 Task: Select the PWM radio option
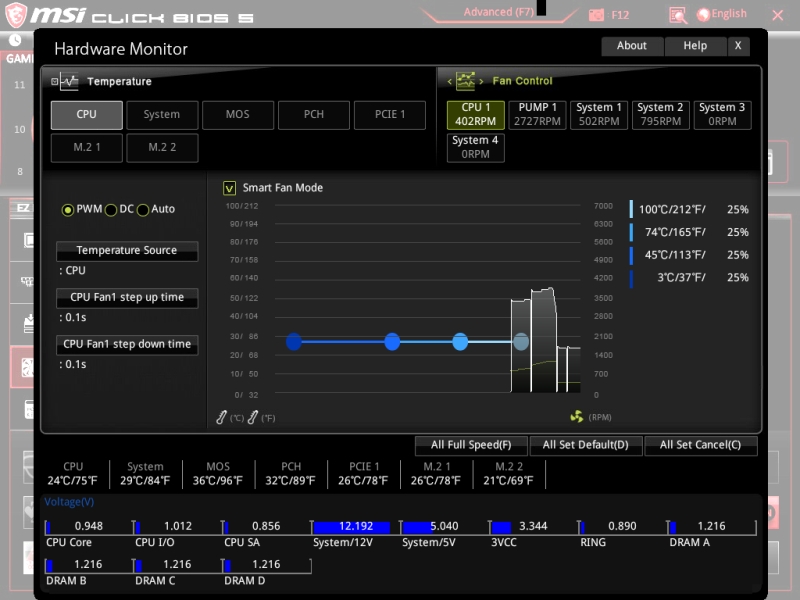coord(67,210)
